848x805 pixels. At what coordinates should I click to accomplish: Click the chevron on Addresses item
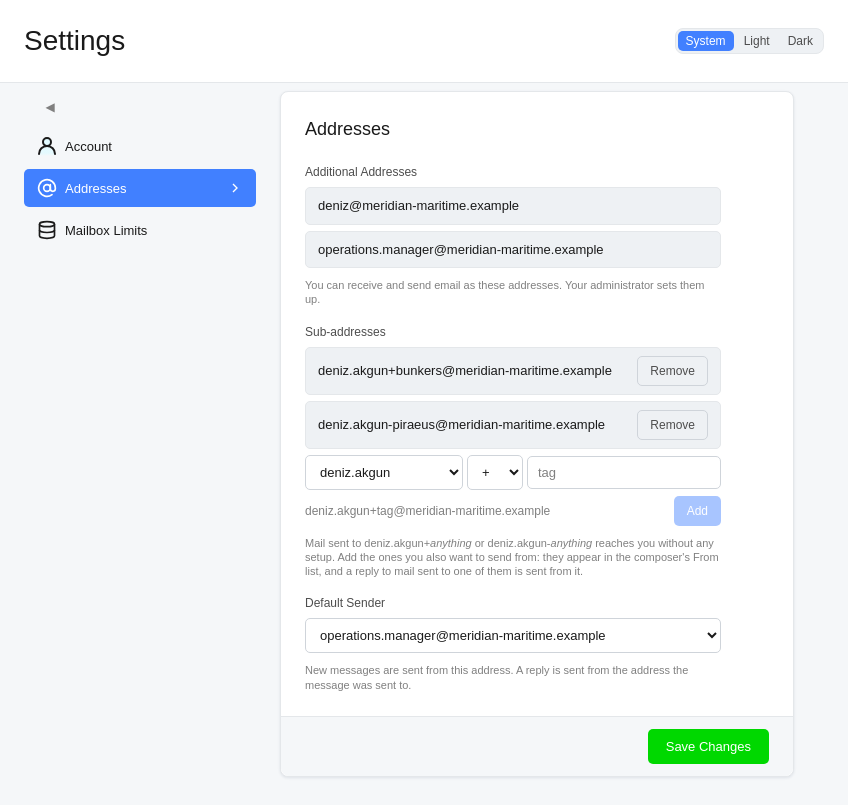point(235,188)
